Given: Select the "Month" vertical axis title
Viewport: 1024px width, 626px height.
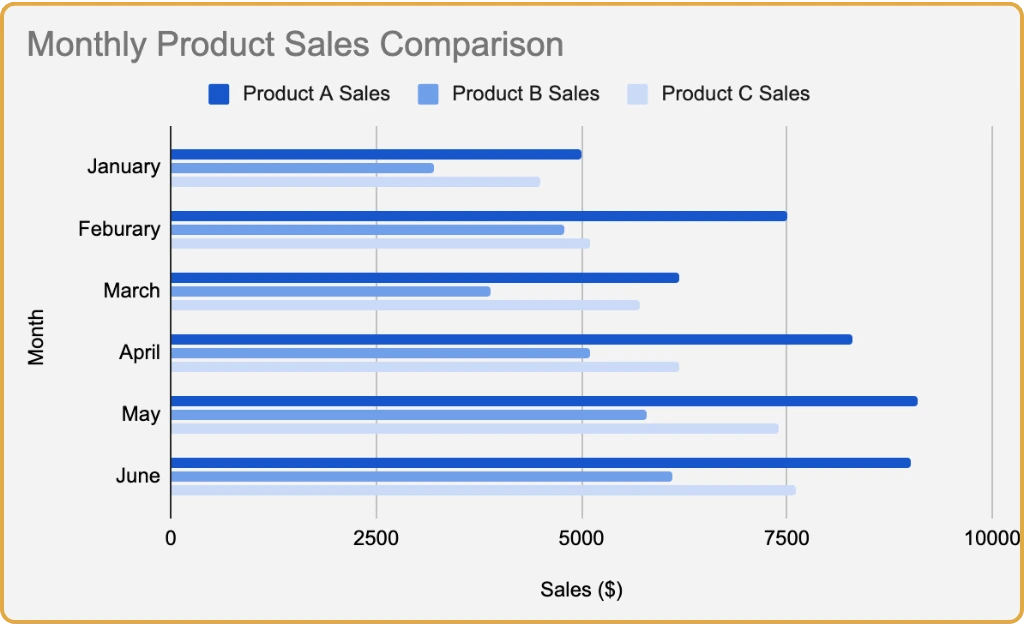Looking at the screenshot, I should pyautogui.click(x=37, y=340).
